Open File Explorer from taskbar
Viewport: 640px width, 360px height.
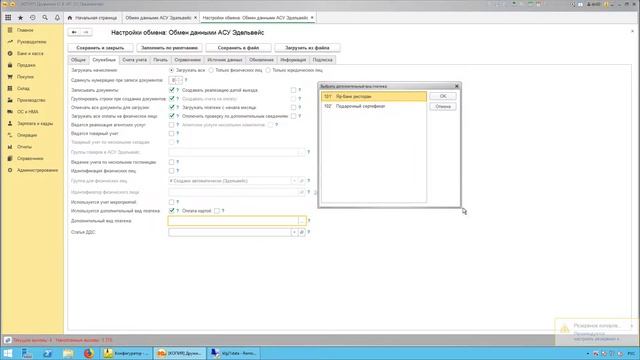(68, 353)
